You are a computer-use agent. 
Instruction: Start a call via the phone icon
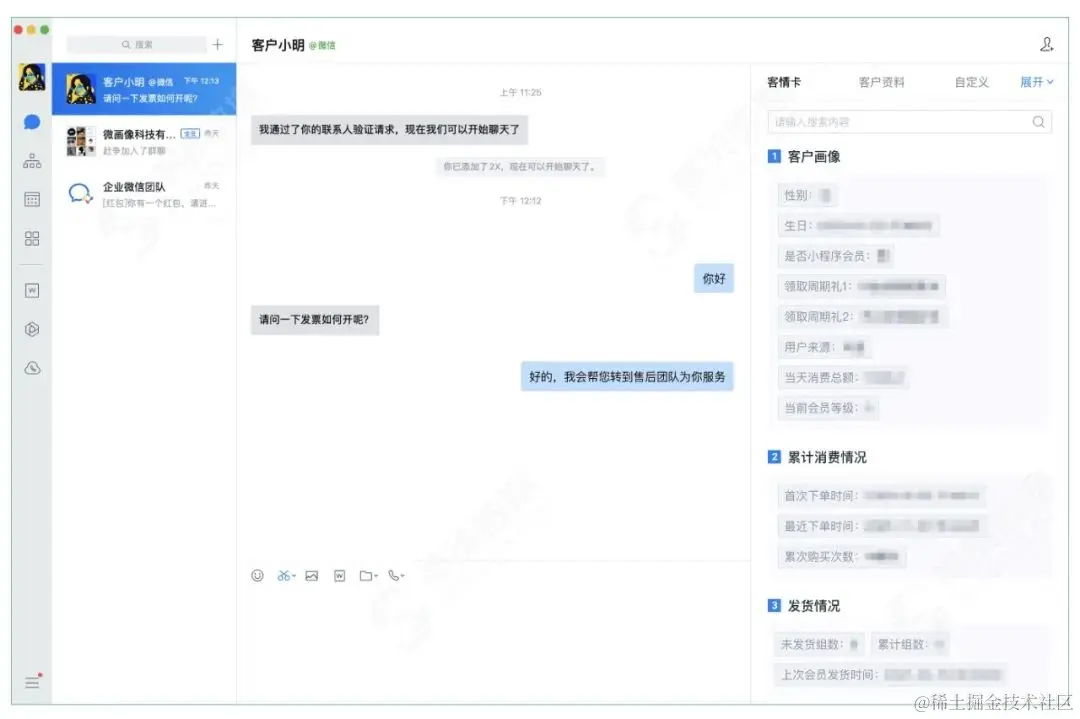point(394,575)
